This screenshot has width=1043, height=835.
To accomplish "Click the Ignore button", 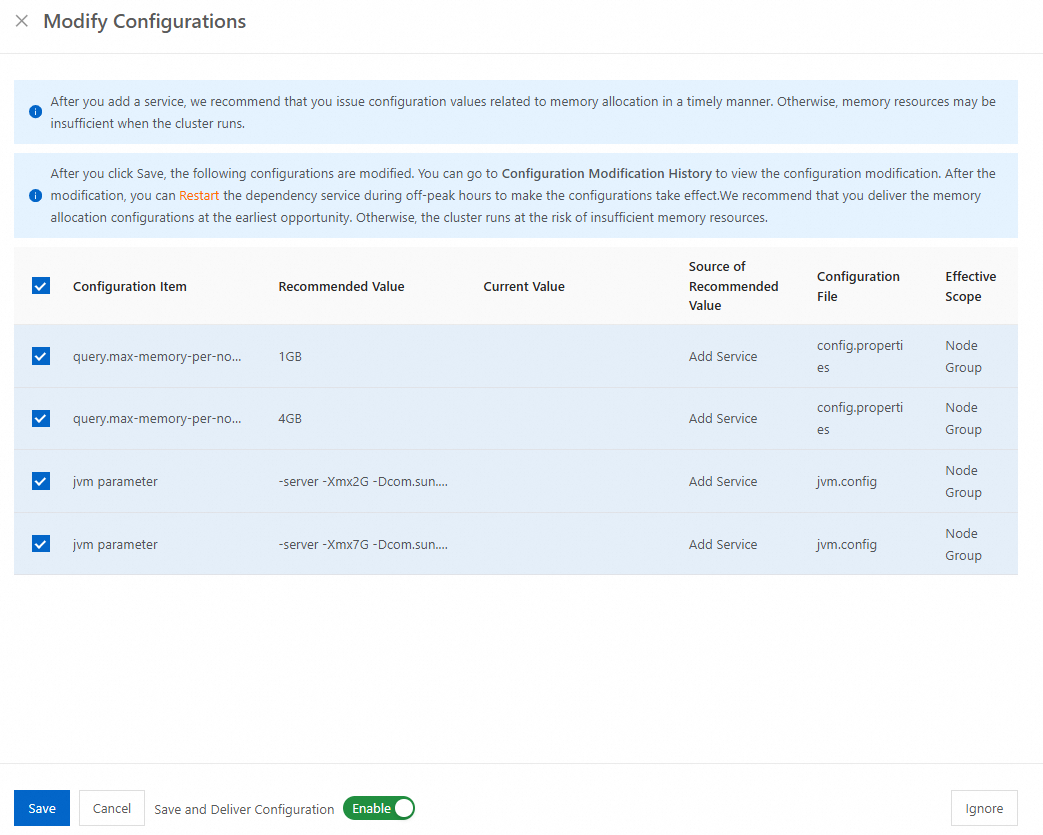I will coord(984,808).
